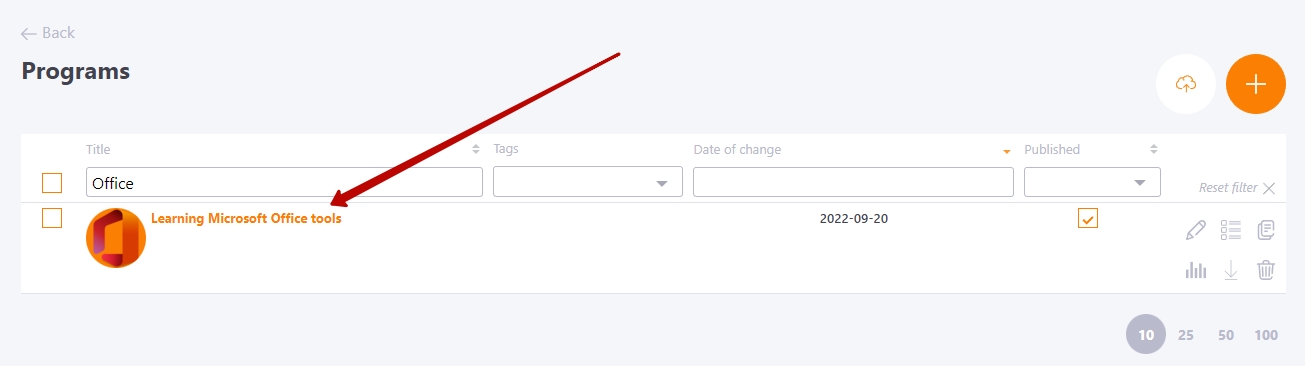Sort by the Title column header
Viewport: 1305px width, 366px height.
click(98, 150)
